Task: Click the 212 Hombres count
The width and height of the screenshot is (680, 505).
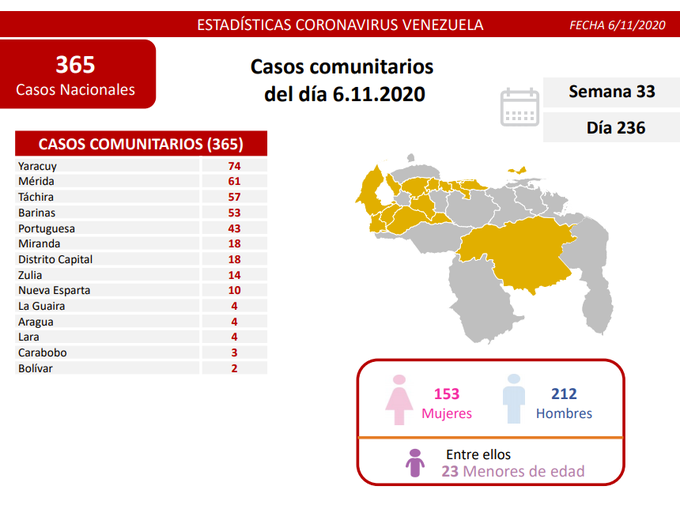Action: point(564,403)
